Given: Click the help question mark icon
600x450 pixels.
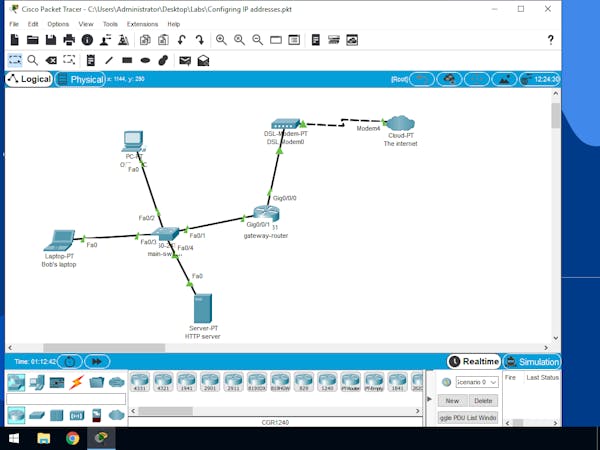Looking at the screenshot, I should point(550,40).
